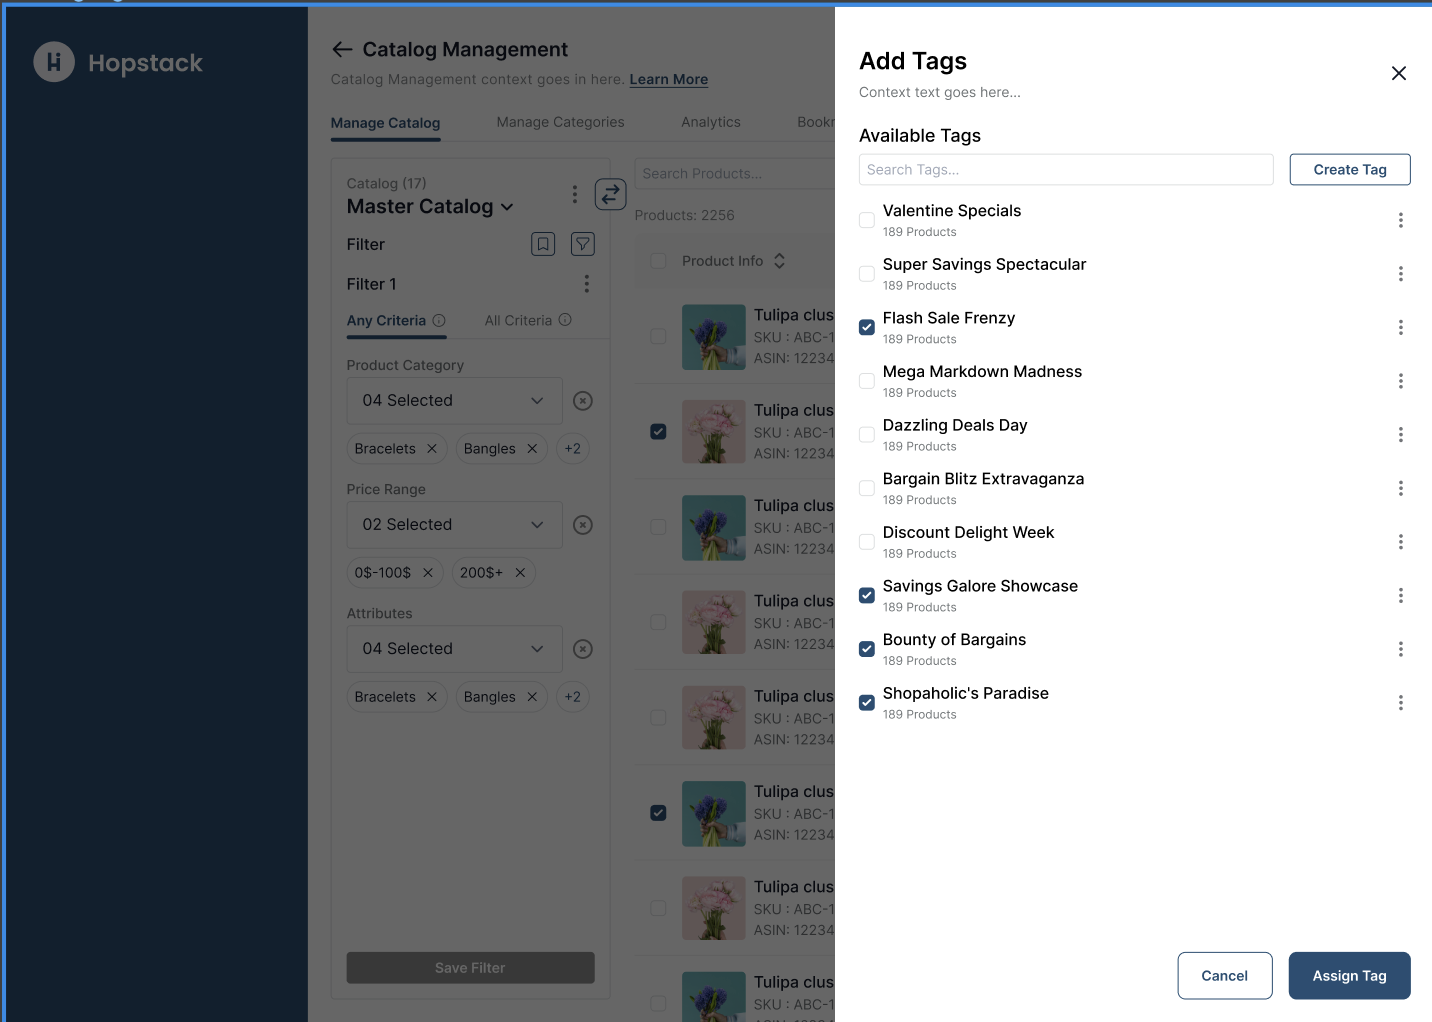Check the Valentine Specials tag checkbox
Viewport: 1432px width, 1022px height.
(x=867, y=220)
